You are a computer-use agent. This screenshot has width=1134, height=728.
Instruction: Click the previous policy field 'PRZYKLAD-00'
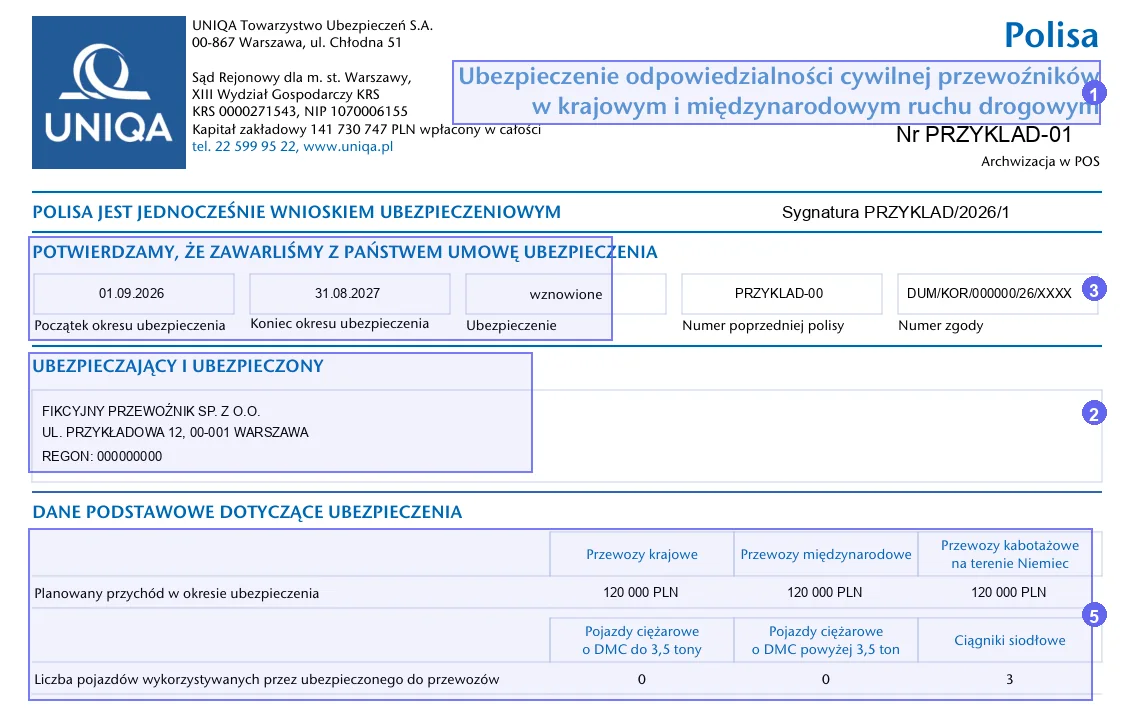click(x=782, y=294)
